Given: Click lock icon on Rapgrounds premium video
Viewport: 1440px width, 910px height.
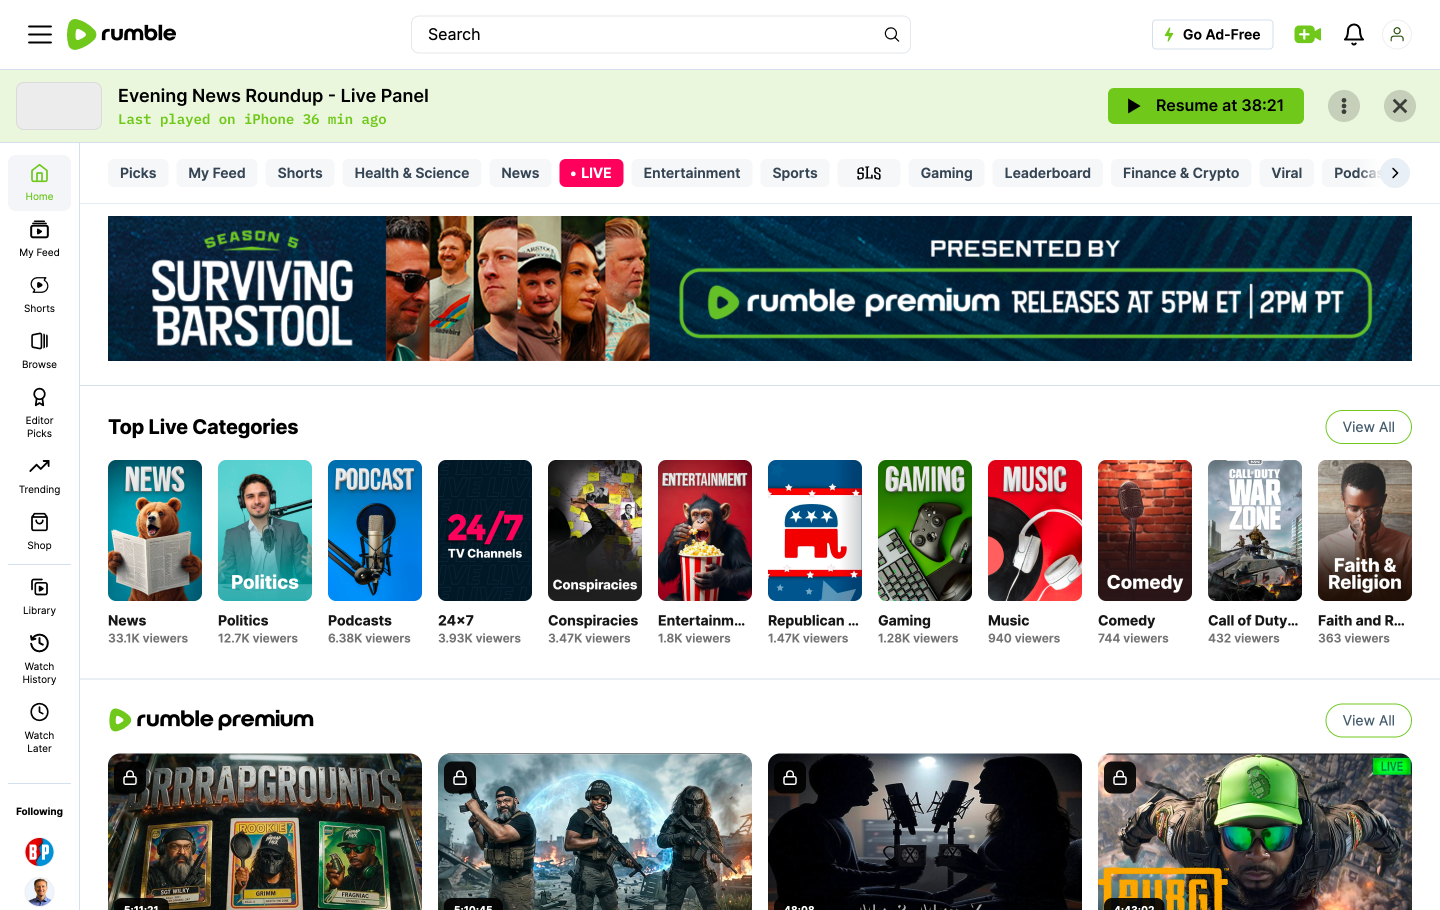Looking at the screenshot, I should [x=130, y=777].
